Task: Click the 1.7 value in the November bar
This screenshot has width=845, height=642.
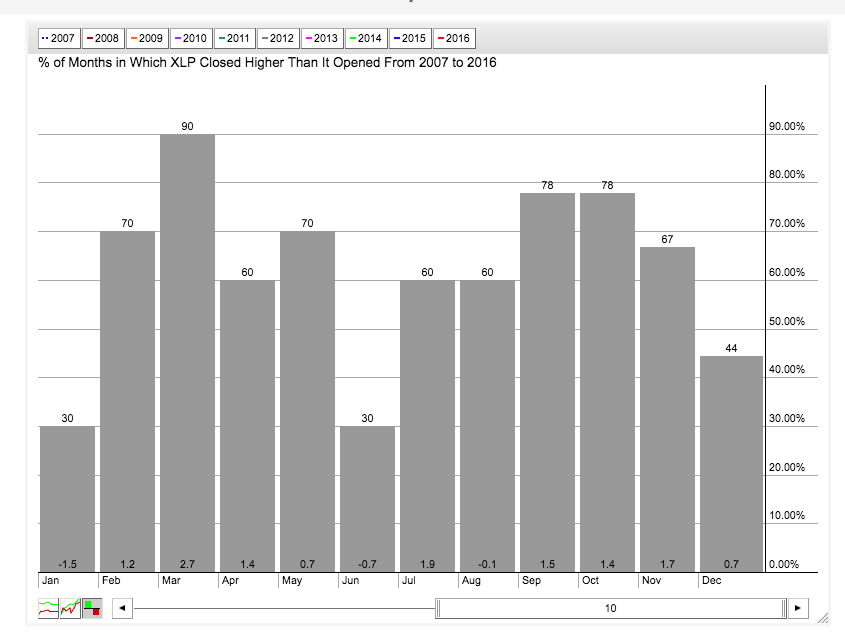Action: (x=667, y=564)
